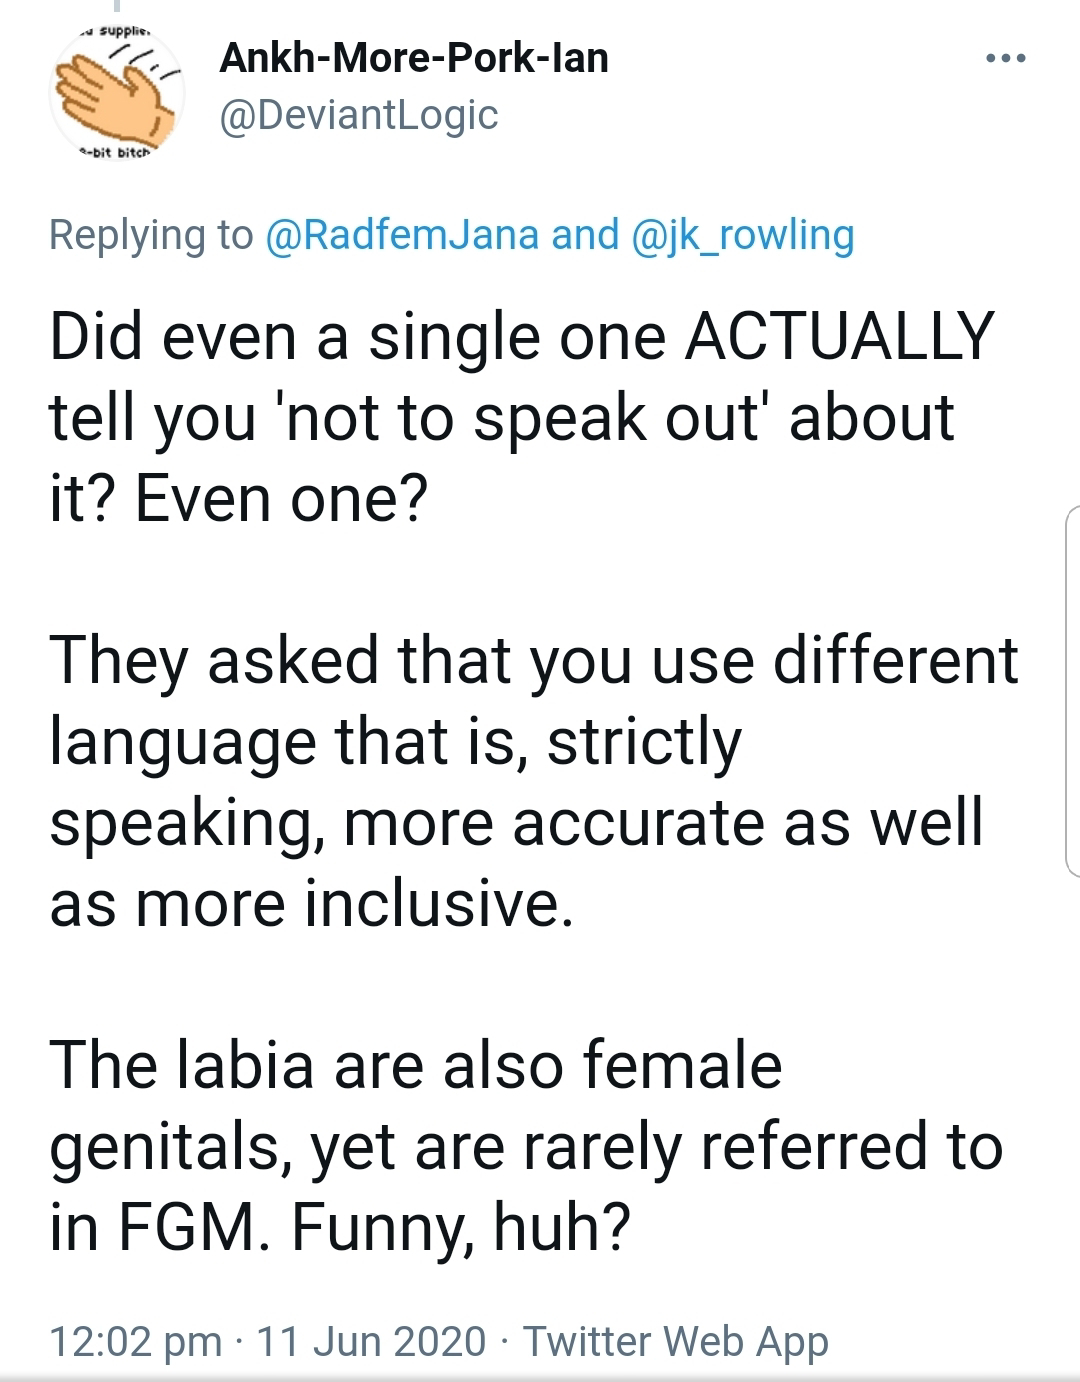Click the @DeviantLogic handle

pos(358,115)
